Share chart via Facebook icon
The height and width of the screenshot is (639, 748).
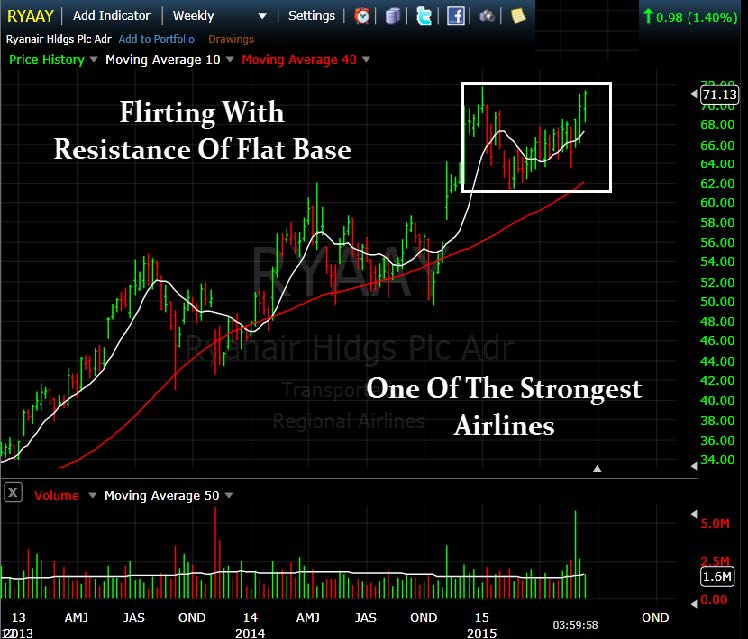point(456,16)
